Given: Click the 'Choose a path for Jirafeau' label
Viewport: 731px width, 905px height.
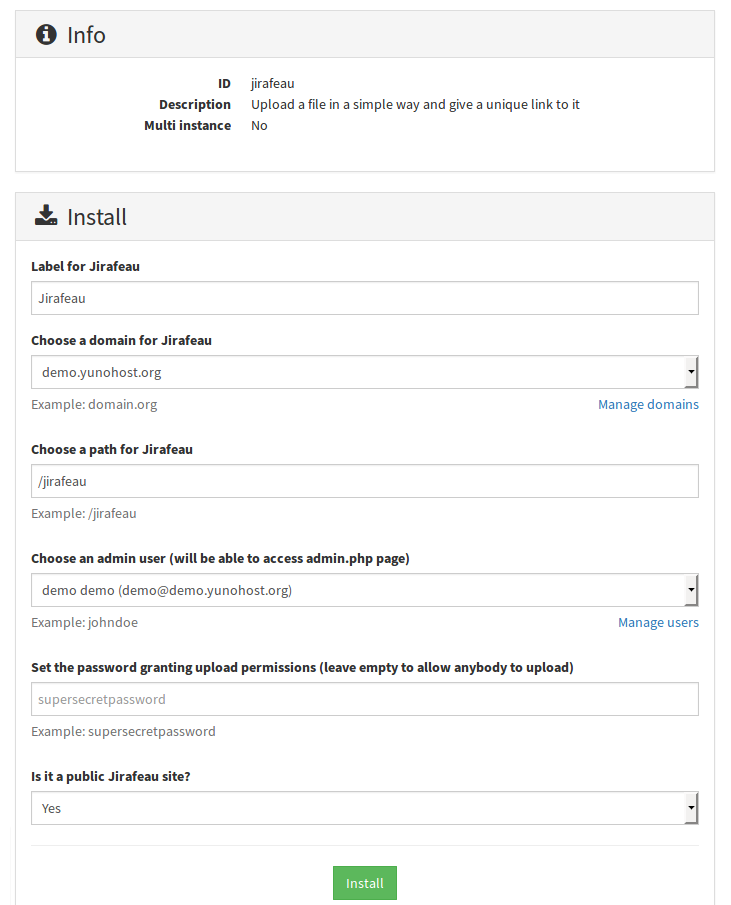Looking at the screenshot, I should coord(112,450).
